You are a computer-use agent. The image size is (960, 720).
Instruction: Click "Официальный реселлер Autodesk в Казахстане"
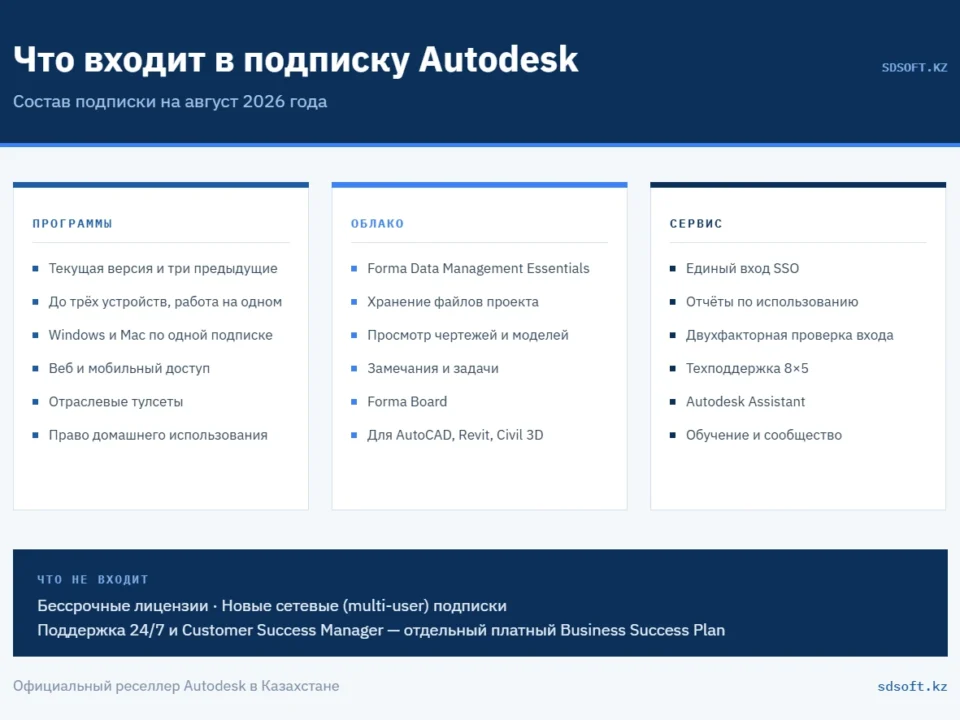176,686
